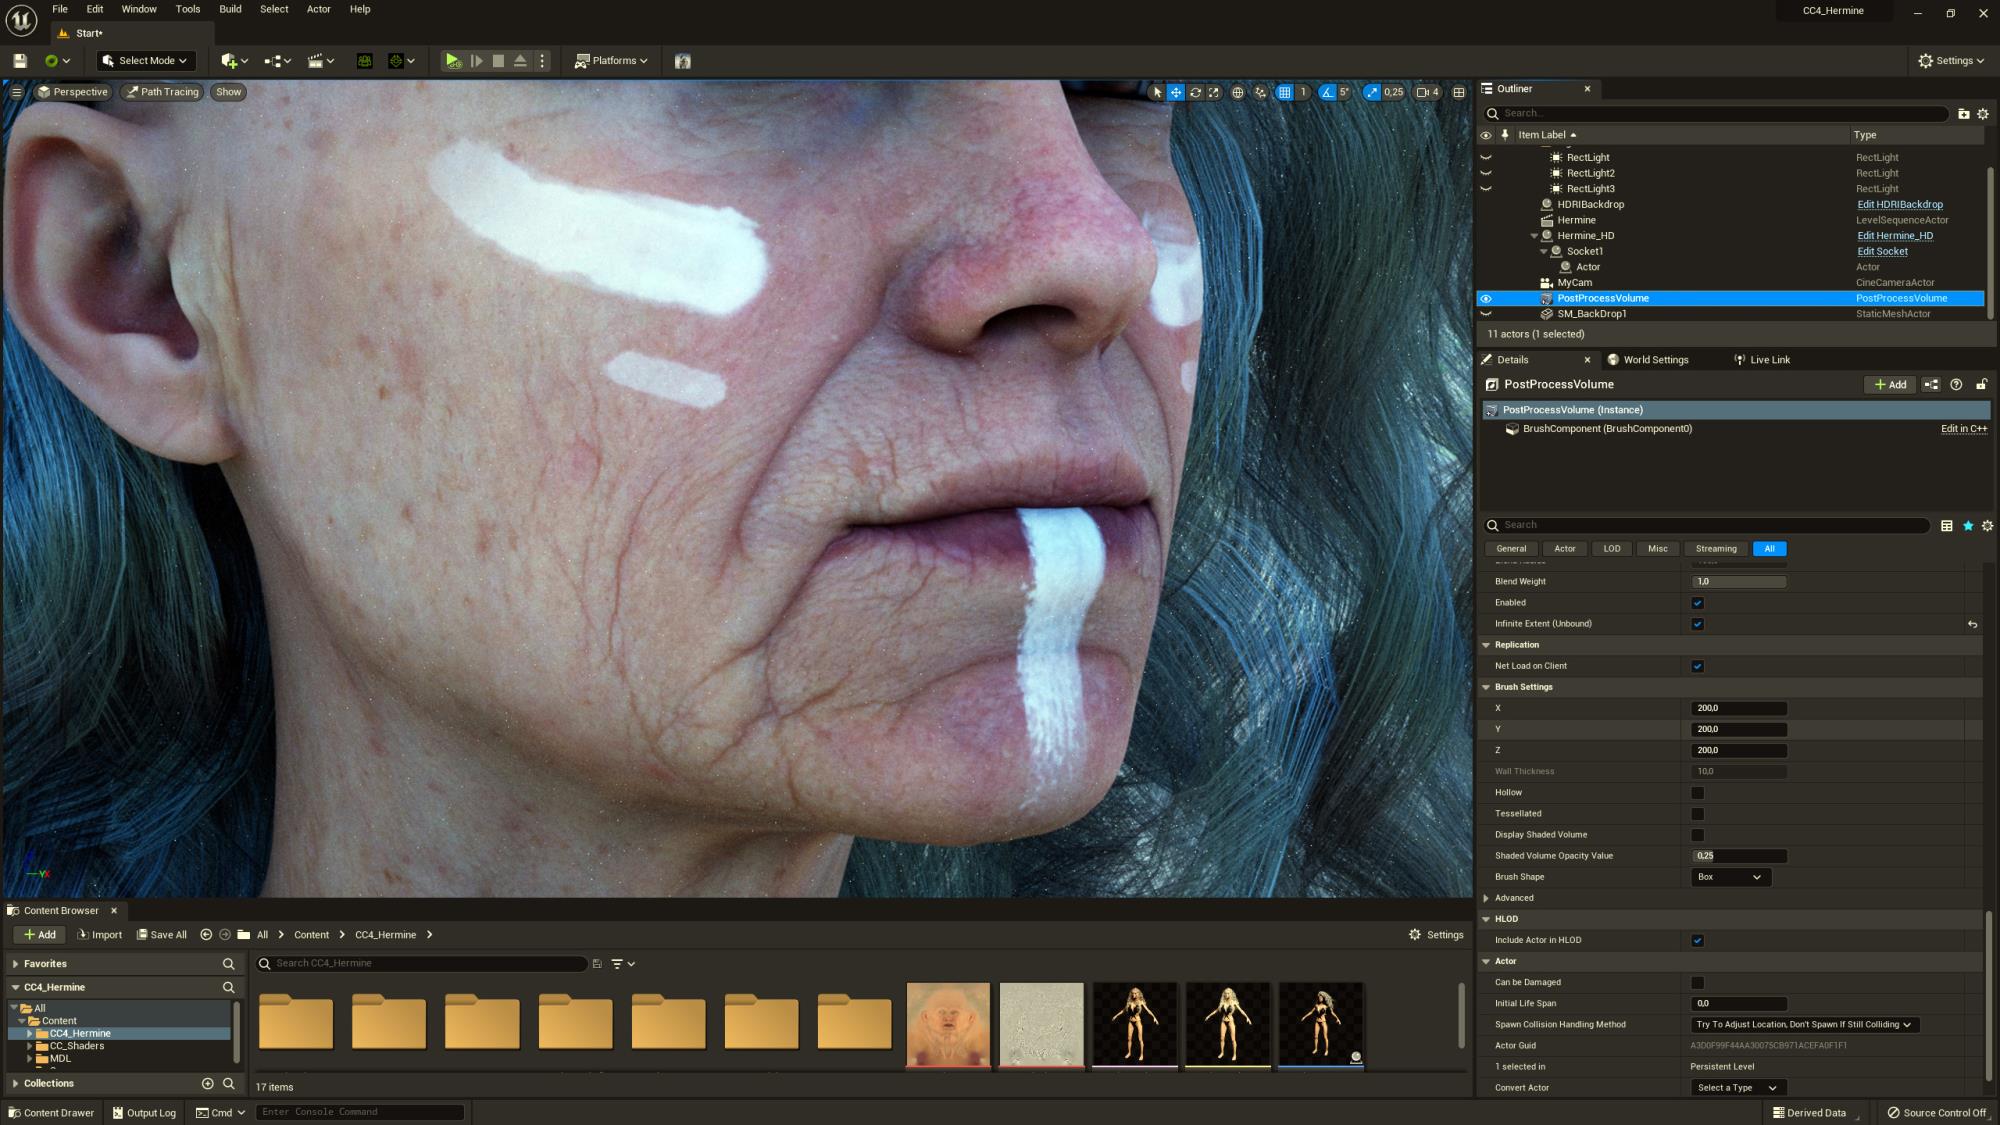Viewport: 2000px width, 1125px height.
Task: Save the current level with the disk icon
Action: (19, 61)
